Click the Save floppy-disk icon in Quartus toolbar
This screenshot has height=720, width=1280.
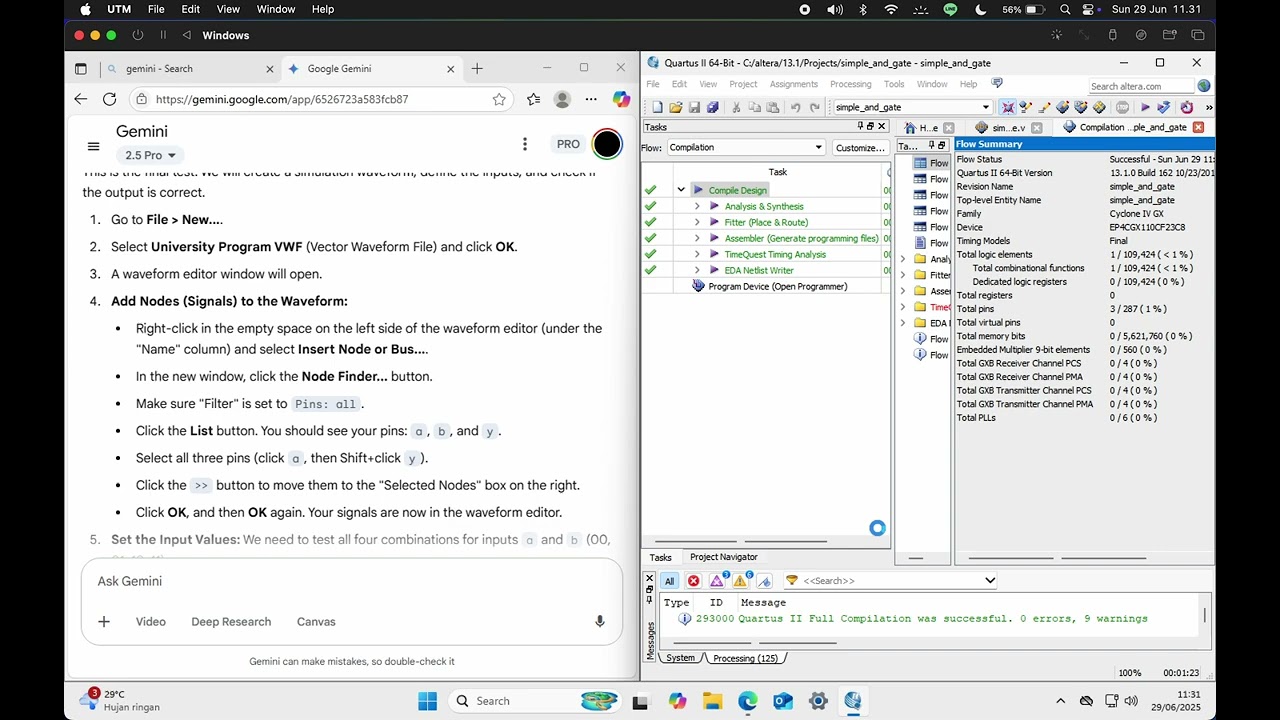(x=694, y=107)
